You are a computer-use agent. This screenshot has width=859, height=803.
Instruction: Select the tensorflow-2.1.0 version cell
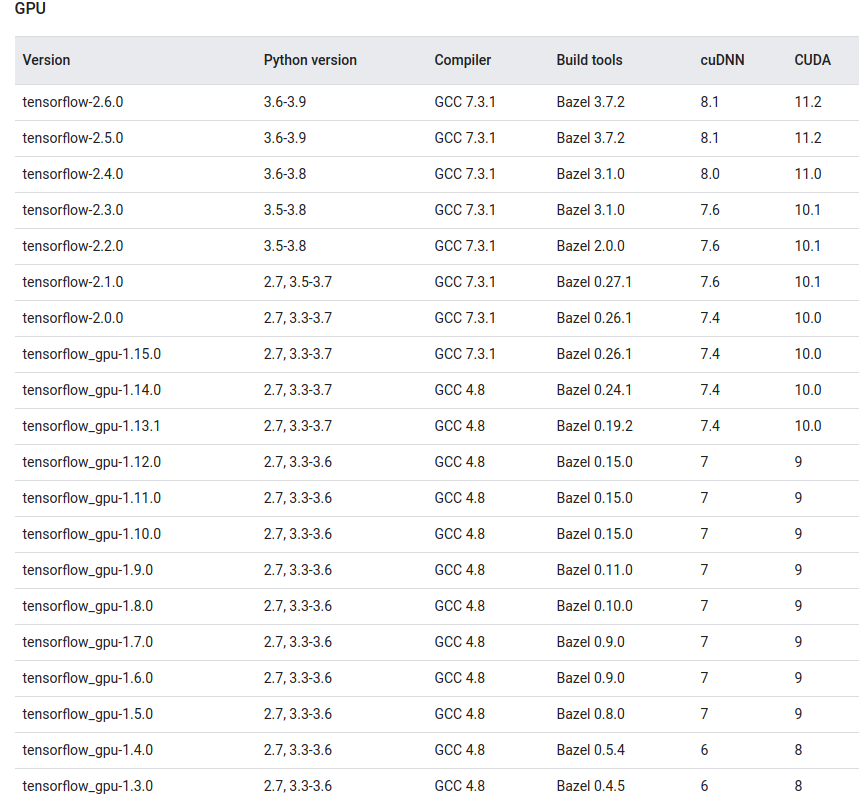pyautogui.click(x=72, y=282)
